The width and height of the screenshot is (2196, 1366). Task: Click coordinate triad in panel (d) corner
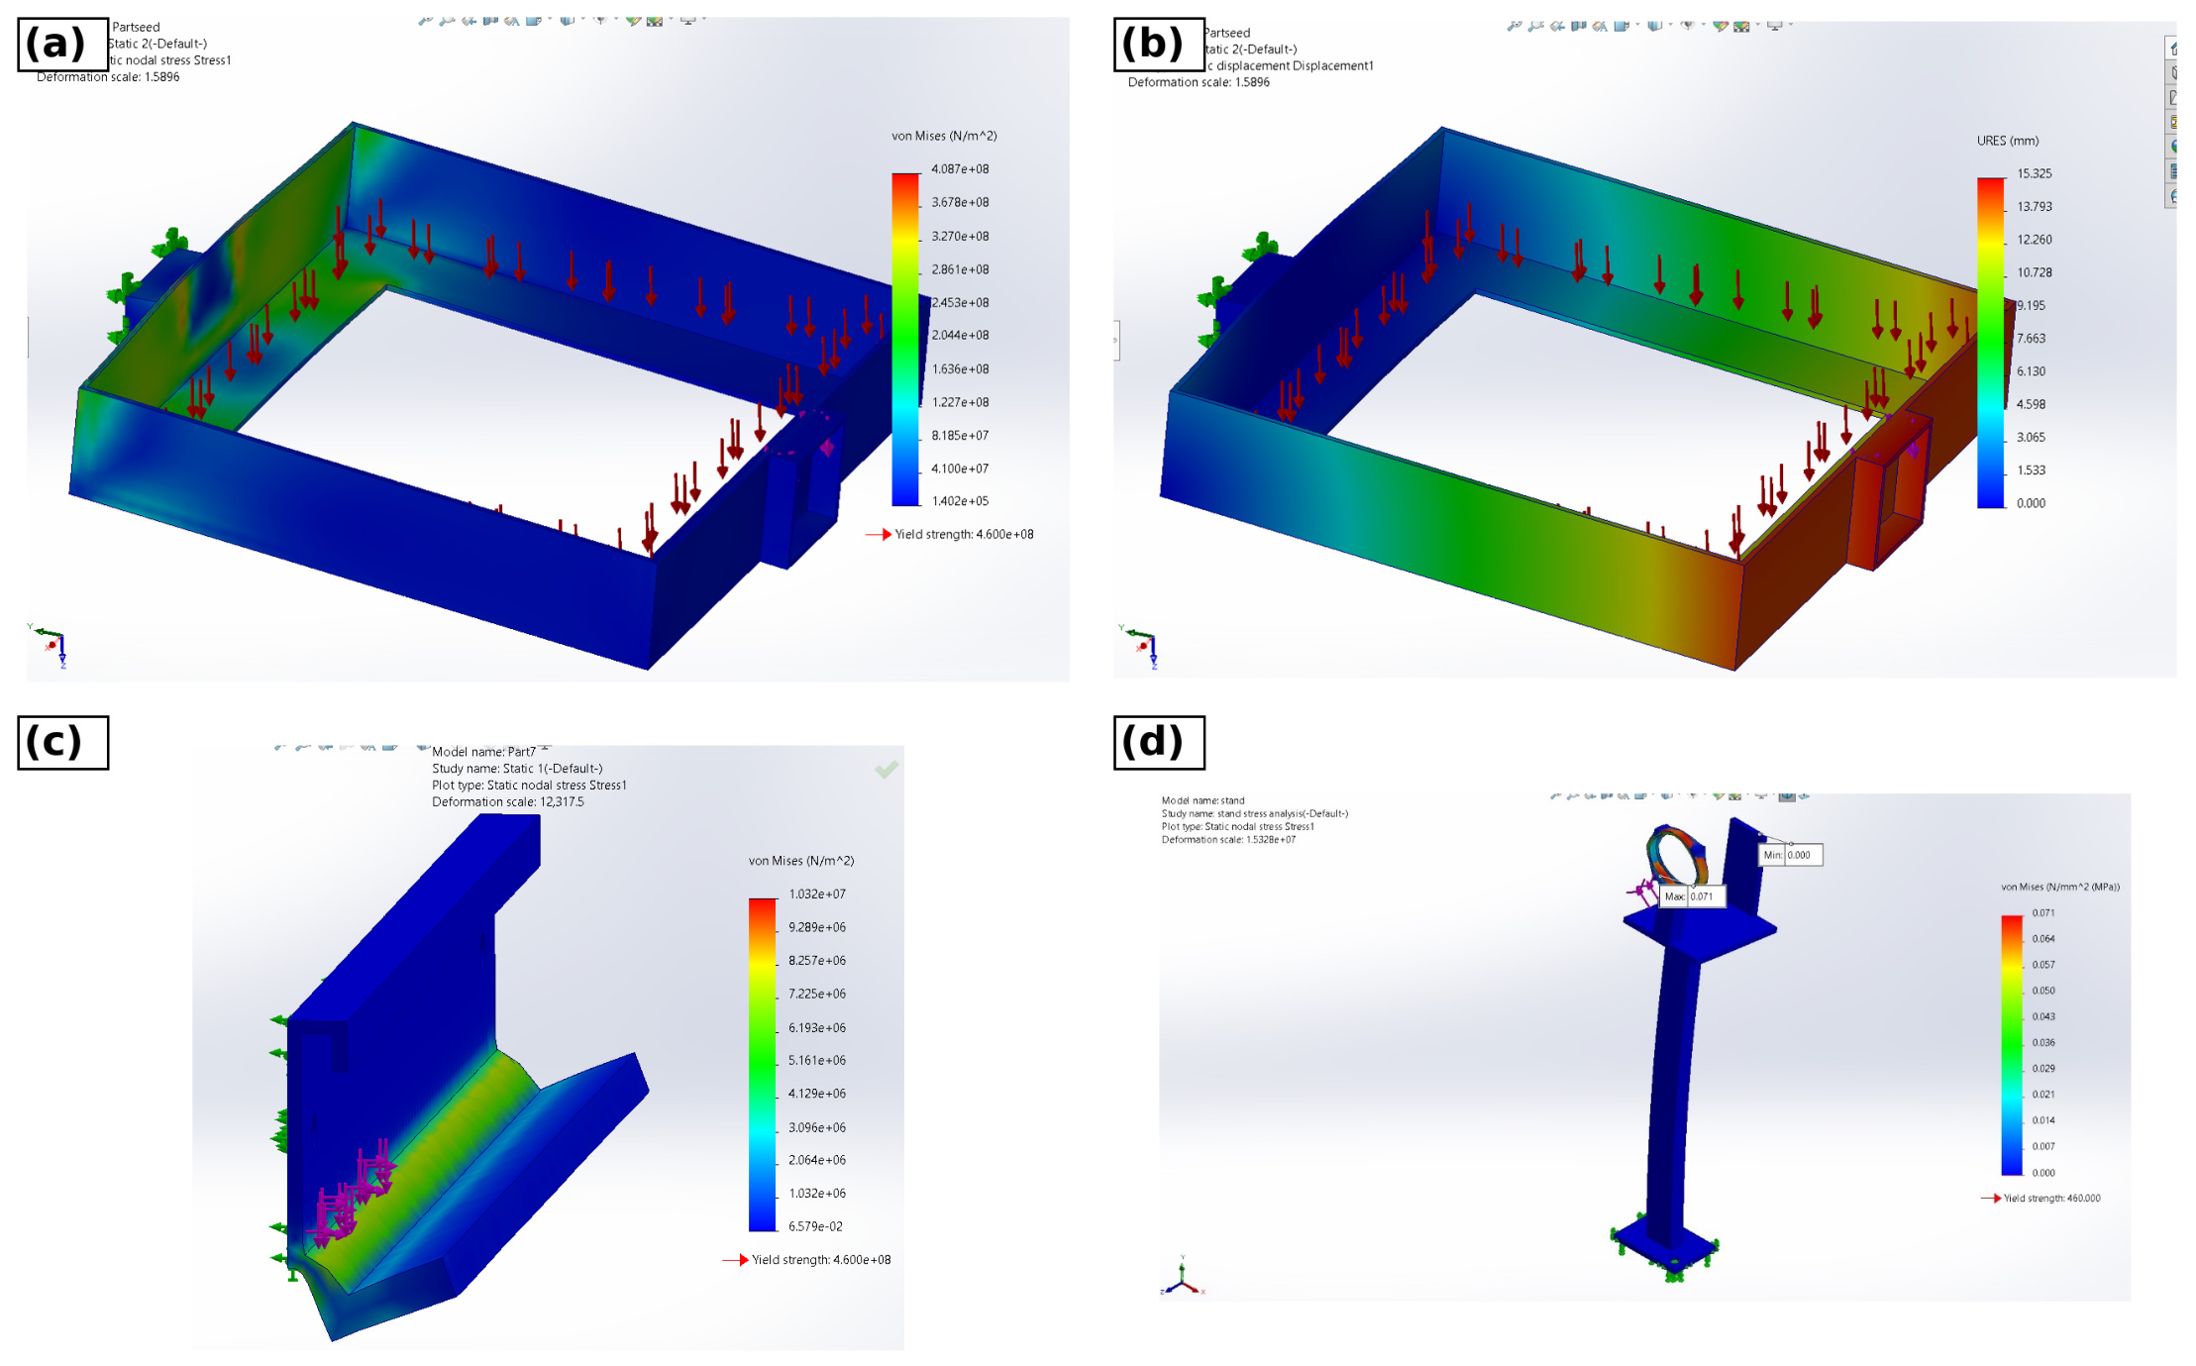click(1182, 1277)
